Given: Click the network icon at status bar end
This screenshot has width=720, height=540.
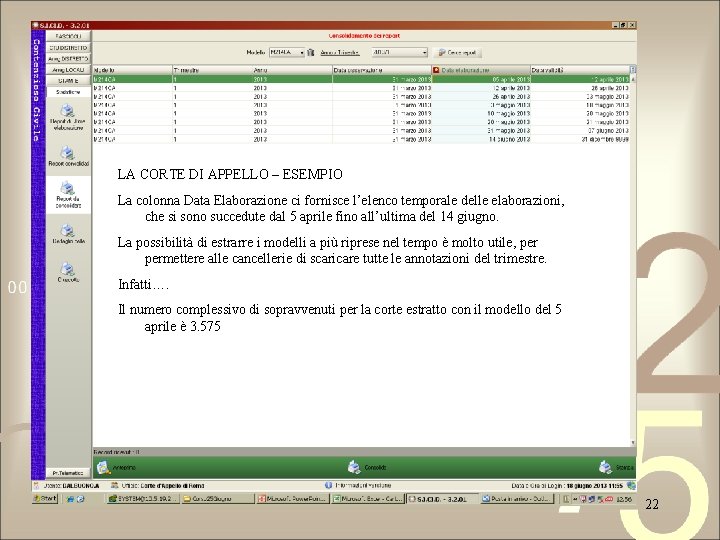Looking at the screenshot, I should coord(631,485).
